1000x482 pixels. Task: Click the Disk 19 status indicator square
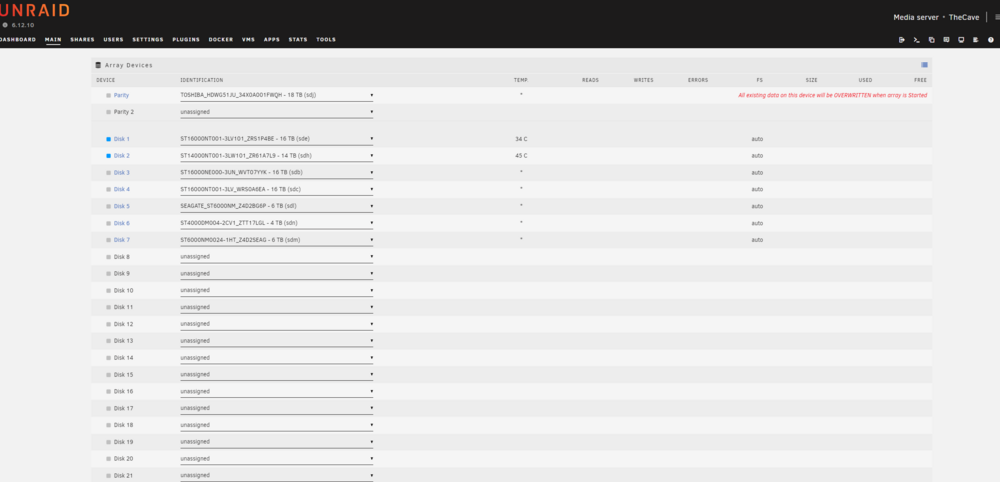(108, 442)
